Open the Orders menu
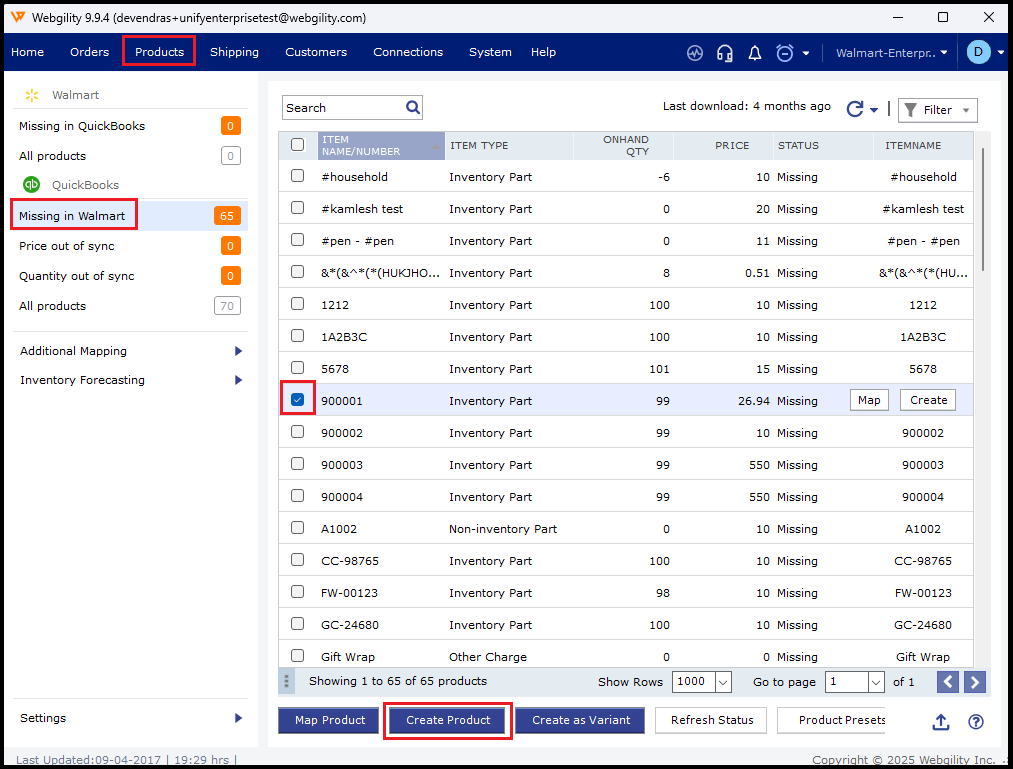Screen dimensions: 1013x769 pos(89,52)
